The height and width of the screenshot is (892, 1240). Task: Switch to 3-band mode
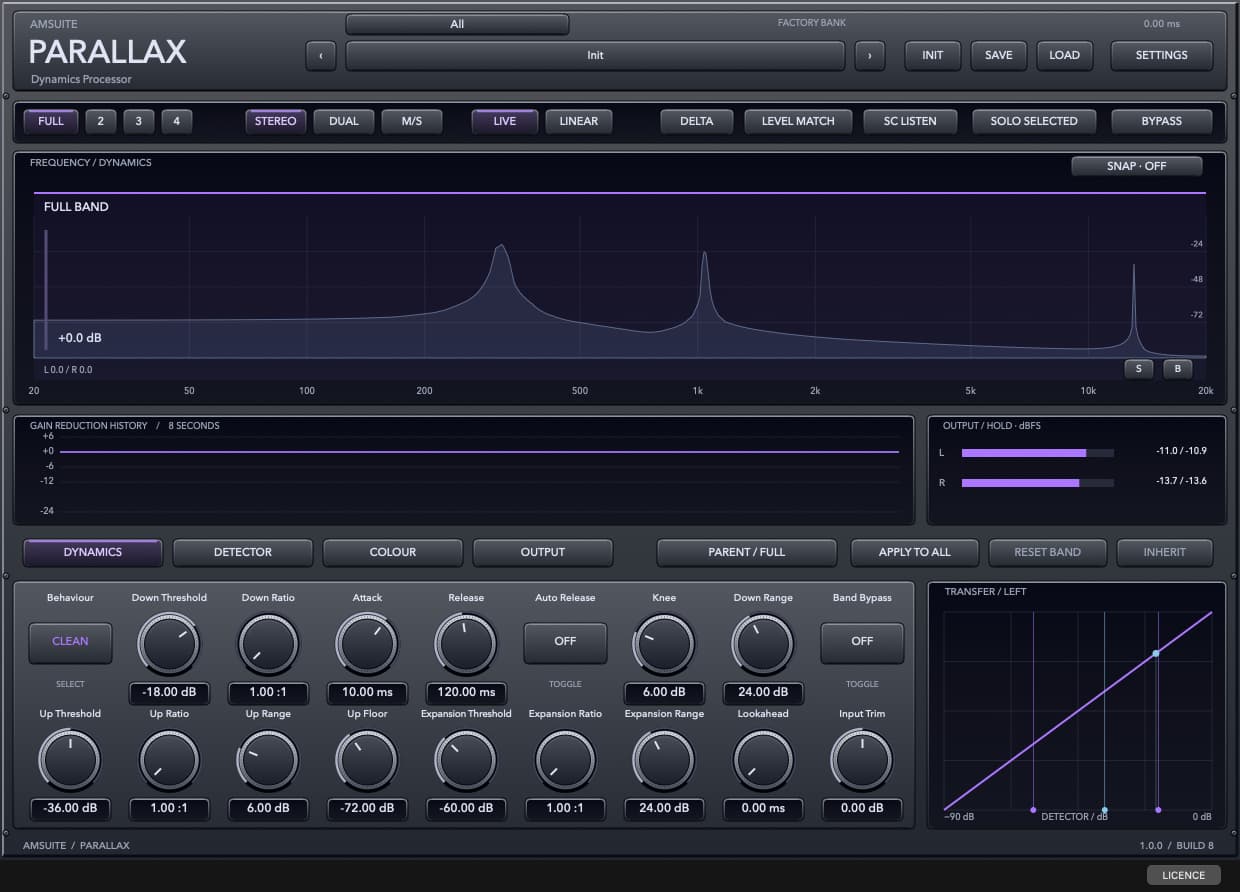[138, 121]
